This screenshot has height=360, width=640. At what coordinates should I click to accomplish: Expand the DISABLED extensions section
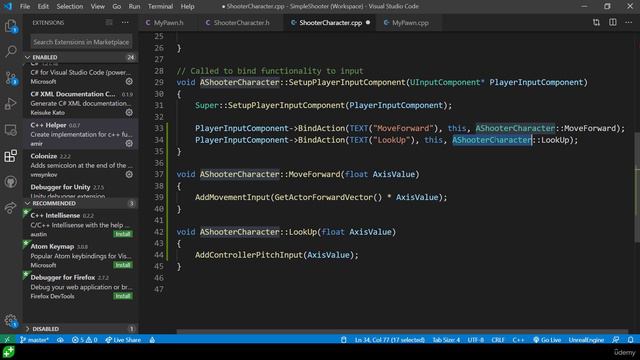[81, 329]
